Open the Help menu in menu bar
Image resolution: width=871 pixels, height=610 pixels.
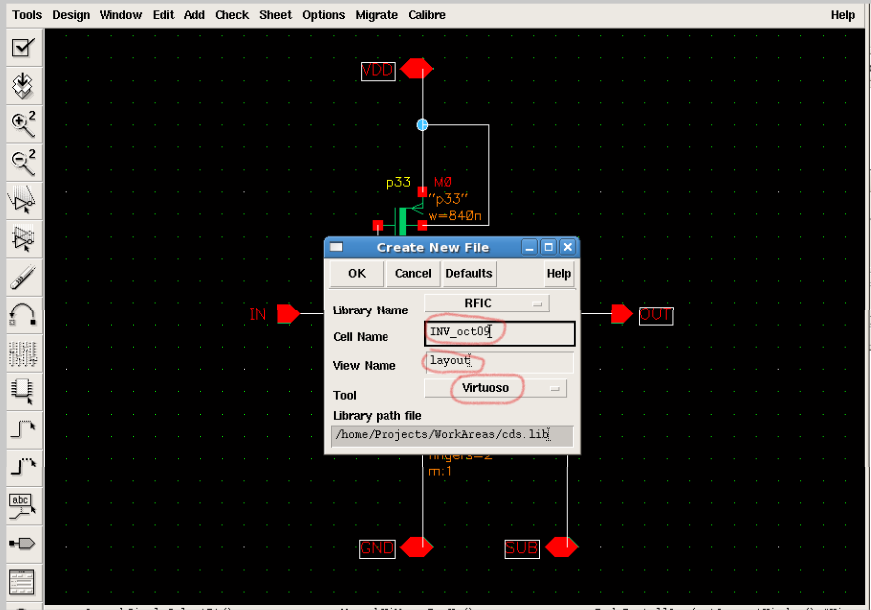843,15
